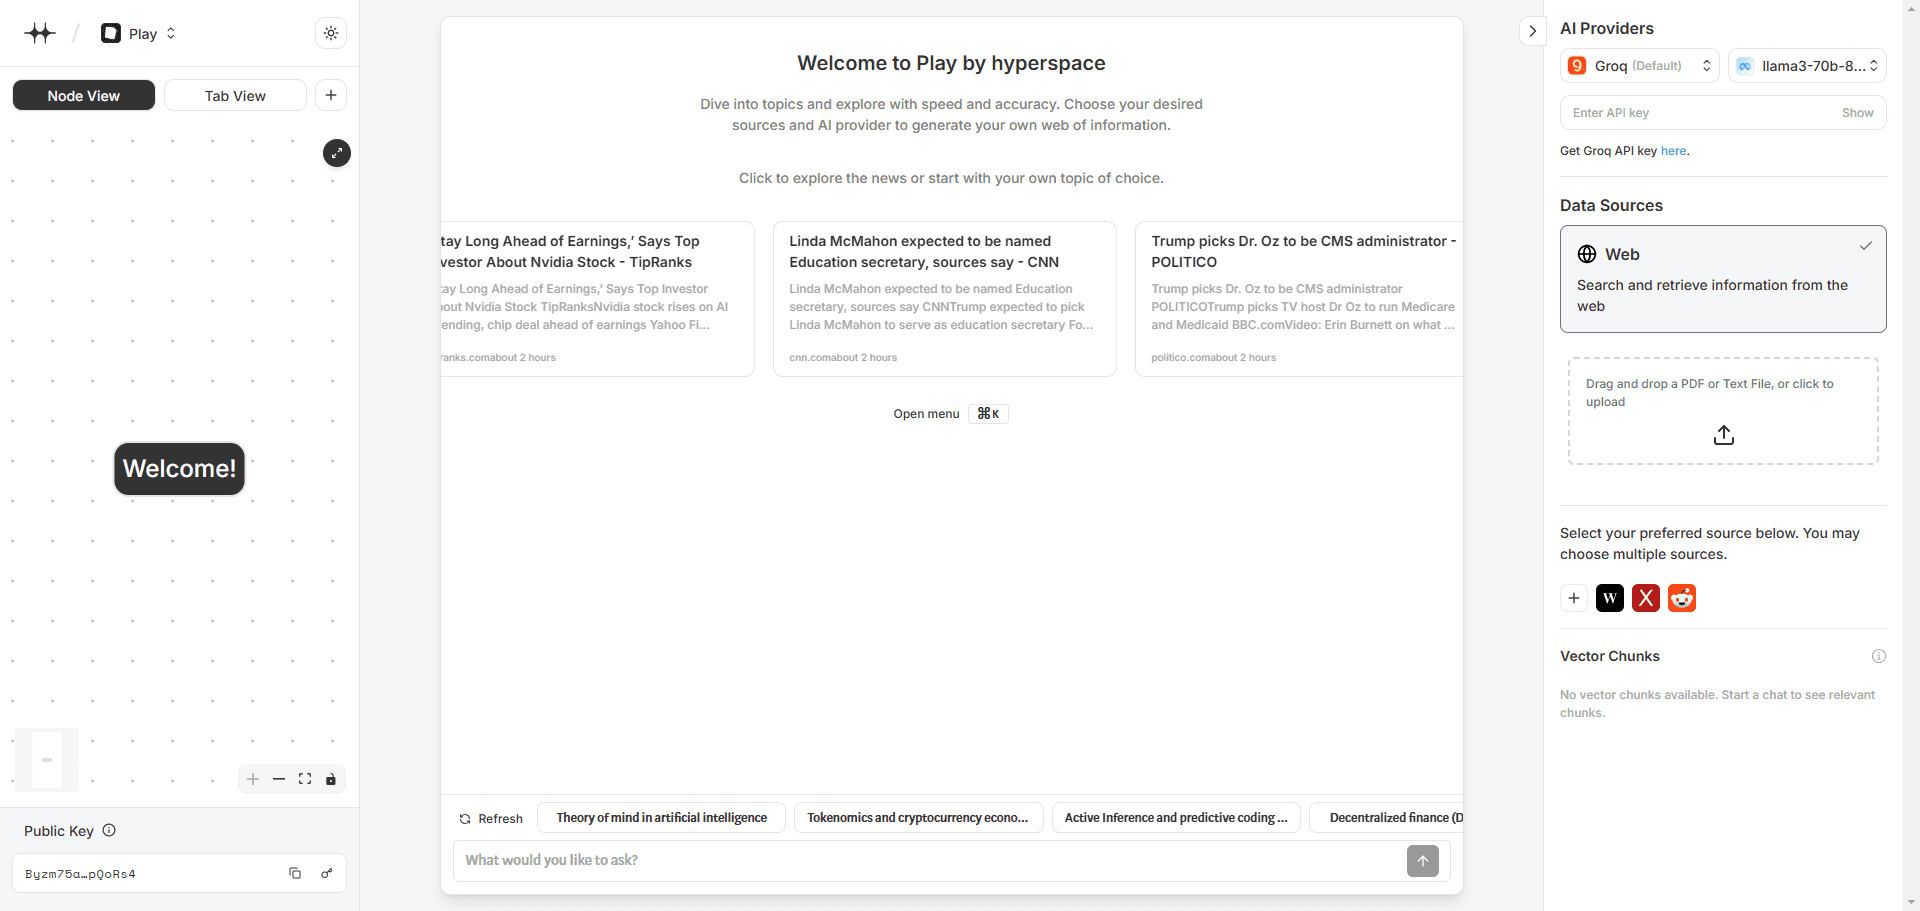Screen dimensions: 1920x911
Task: Click 'politico.com about 2 hours' source text
Action: coord(1213,357)
